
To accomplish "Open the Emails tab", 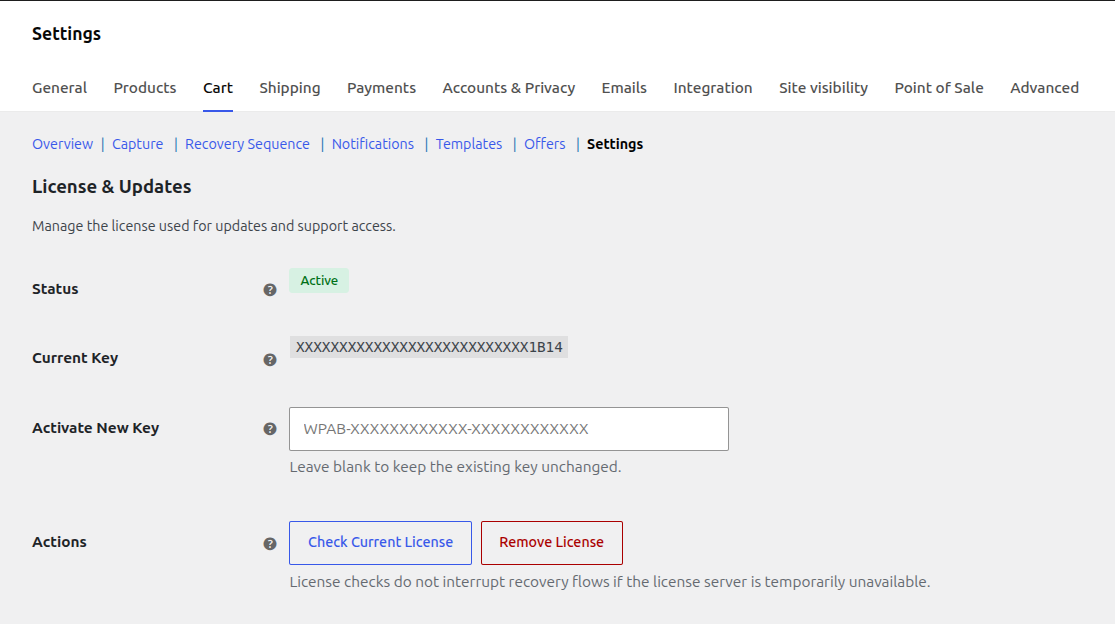I will pos(624,87).
